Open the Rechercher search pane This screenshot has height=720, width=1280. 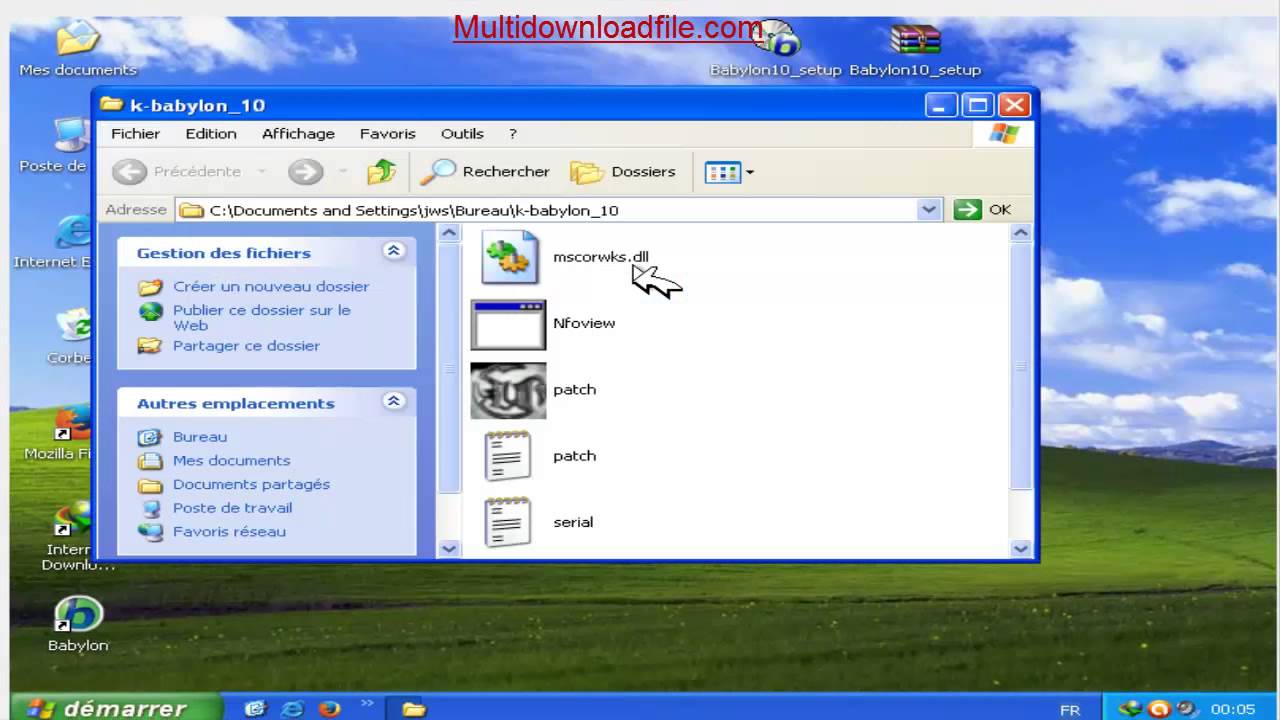click(x=486, y=172)
